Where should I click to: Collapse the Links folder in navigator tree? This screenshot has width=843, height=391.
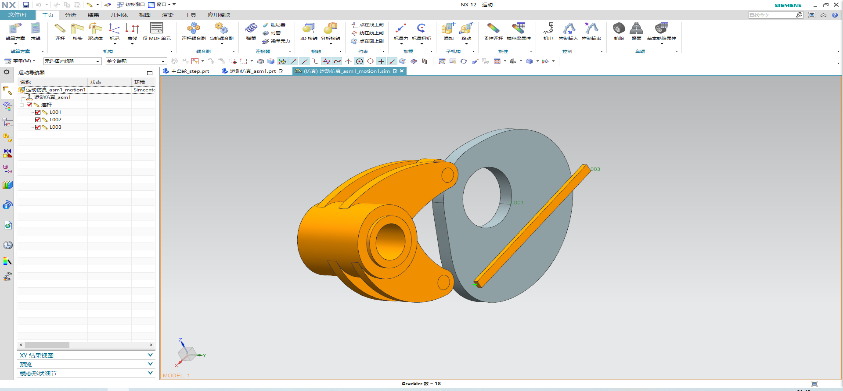coord(23,105)
